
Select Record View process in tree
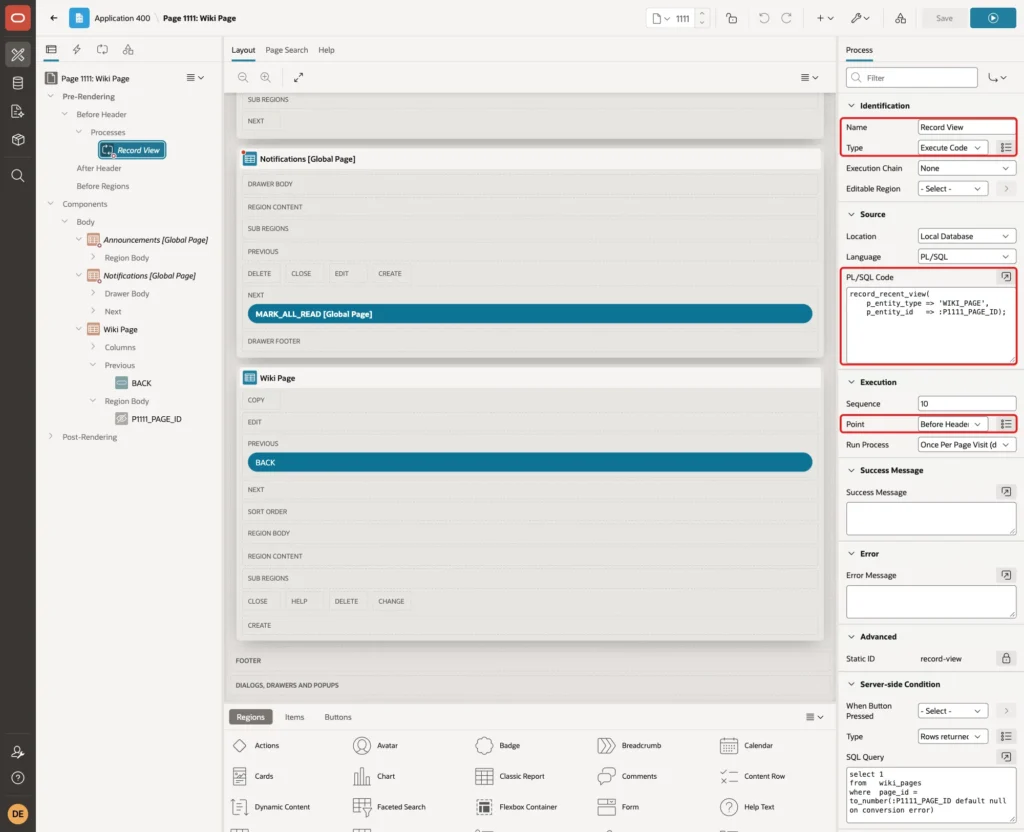pyautogui.click(x=132, y=150)
